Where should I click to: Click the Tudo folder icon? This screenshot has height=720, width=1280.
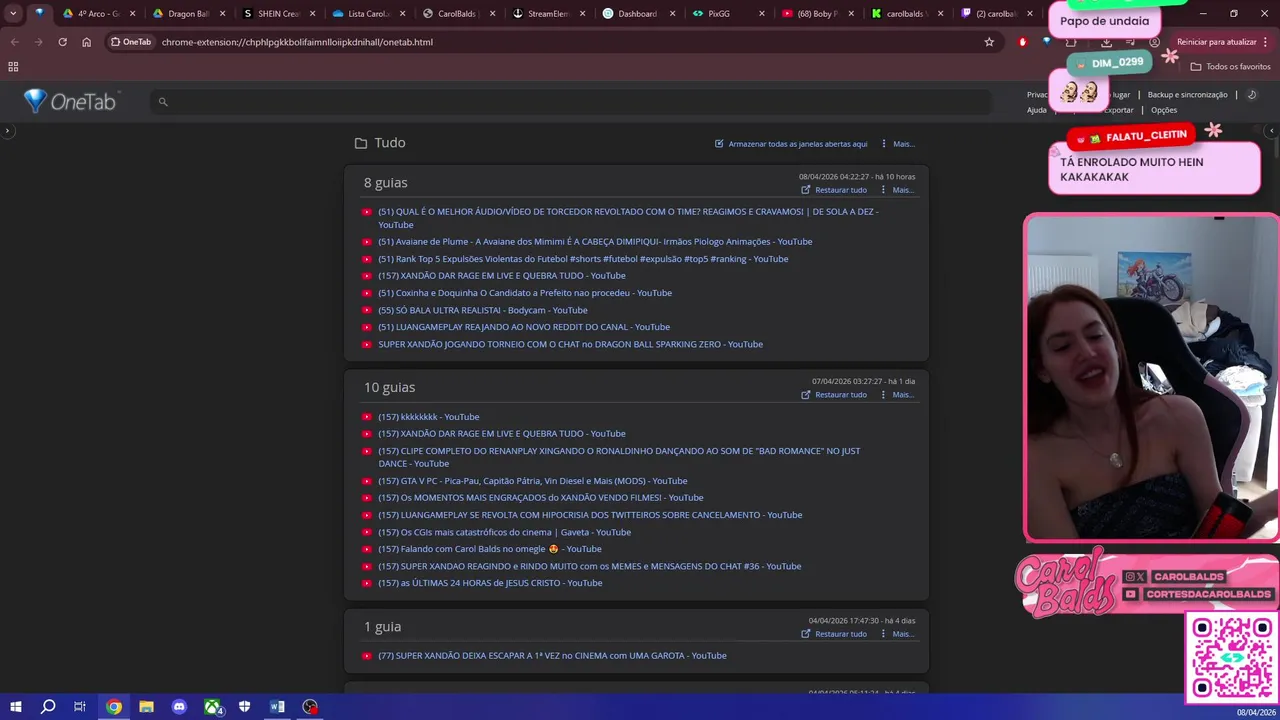pos(361,143)
